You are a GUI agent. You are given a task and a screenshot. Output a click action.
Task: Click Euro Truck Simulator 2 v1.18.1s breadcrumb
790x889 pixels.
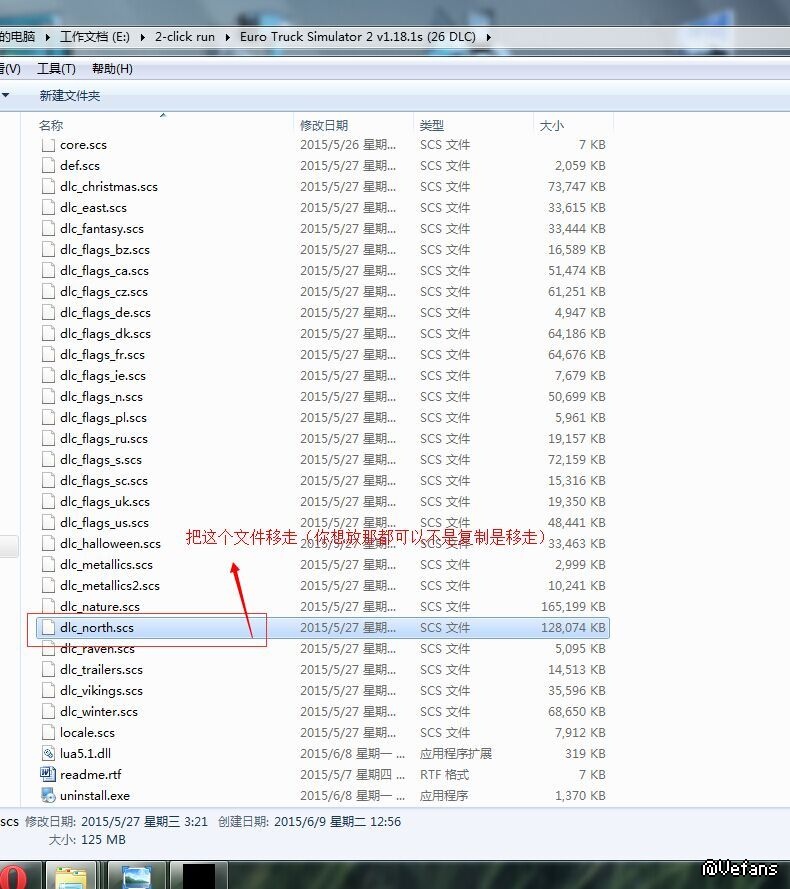pos(357,37)
